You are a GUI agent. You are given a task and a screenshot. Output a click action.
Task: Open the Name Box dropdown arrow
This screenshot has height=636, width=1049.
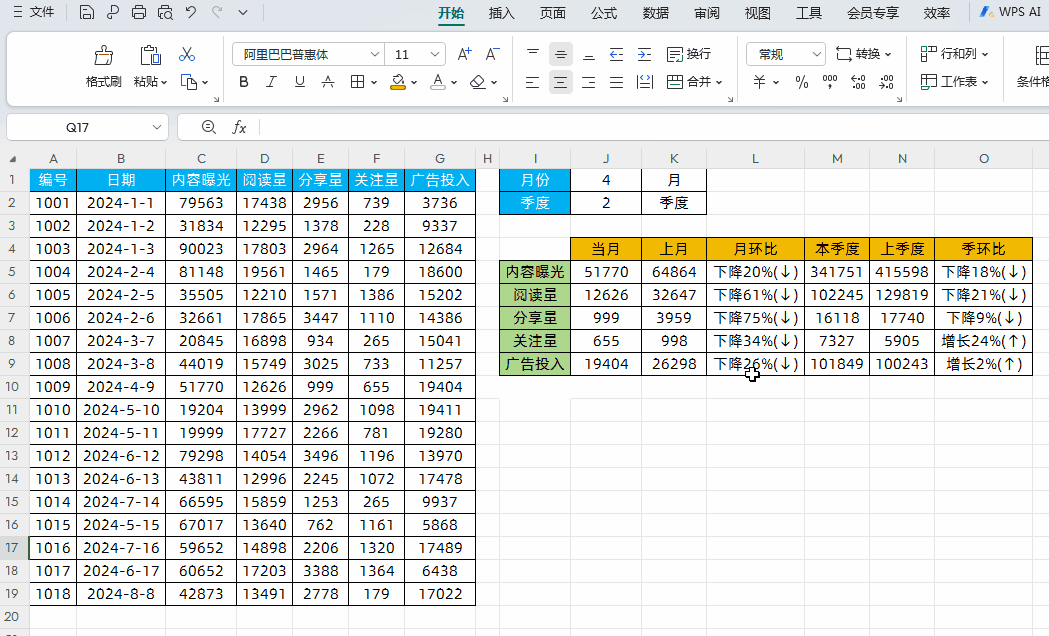157,127
